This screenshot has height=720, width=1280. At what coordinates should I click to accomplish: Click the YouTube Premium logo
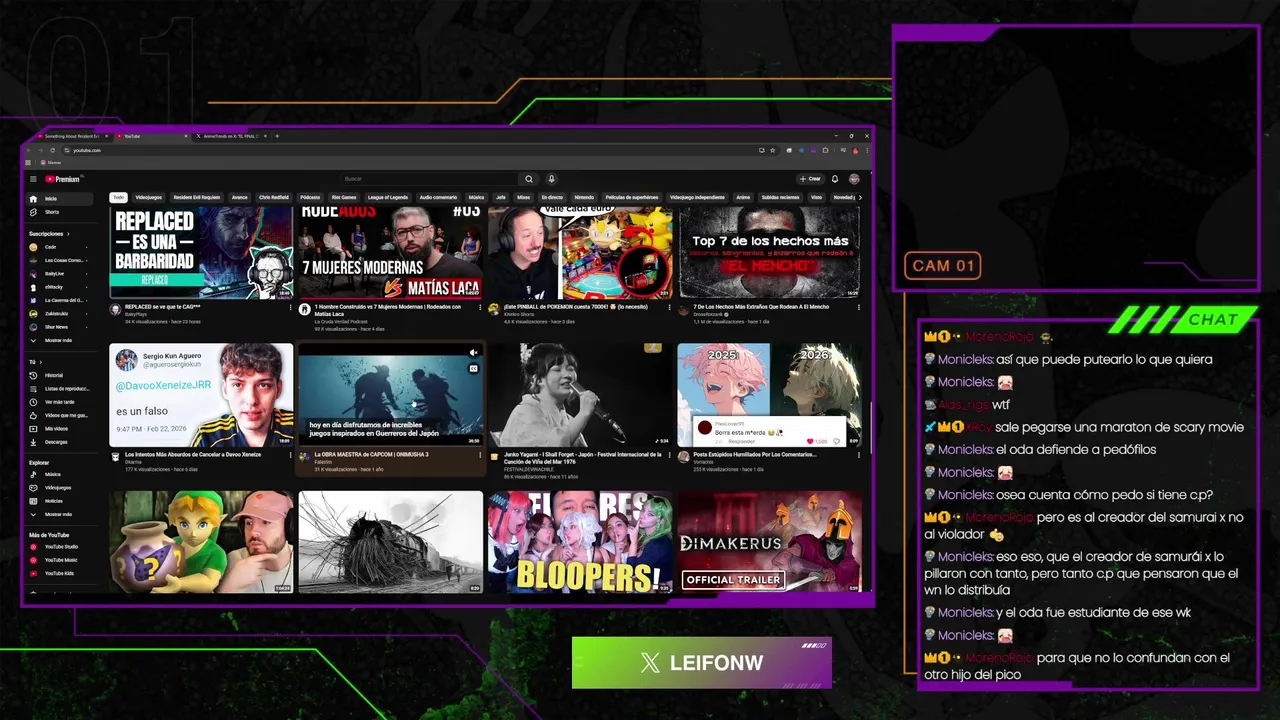[63, 179]
